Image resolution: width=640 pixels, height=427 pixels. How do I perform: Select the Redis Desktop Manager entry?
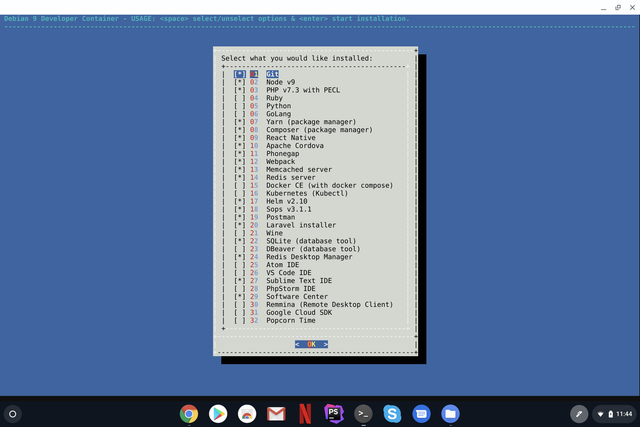point(293,257)
